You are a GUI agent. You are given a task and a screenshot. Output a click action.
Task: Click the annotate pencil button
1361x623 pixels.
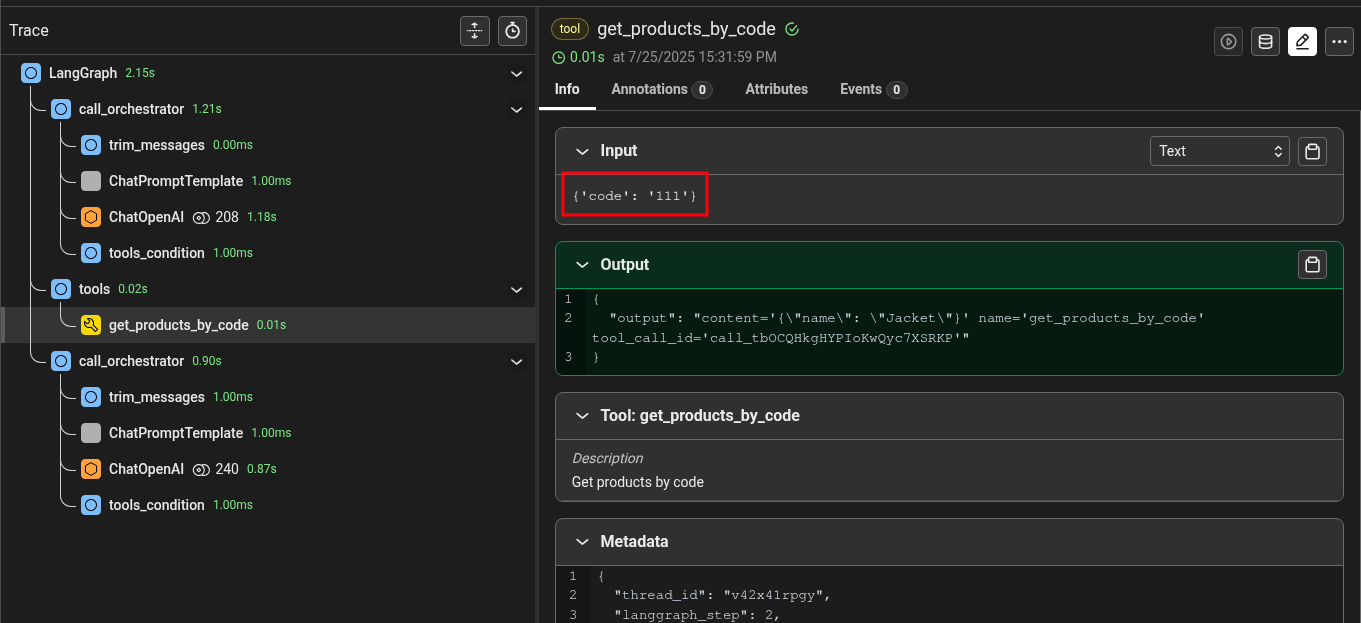[x=1302, y=42]
